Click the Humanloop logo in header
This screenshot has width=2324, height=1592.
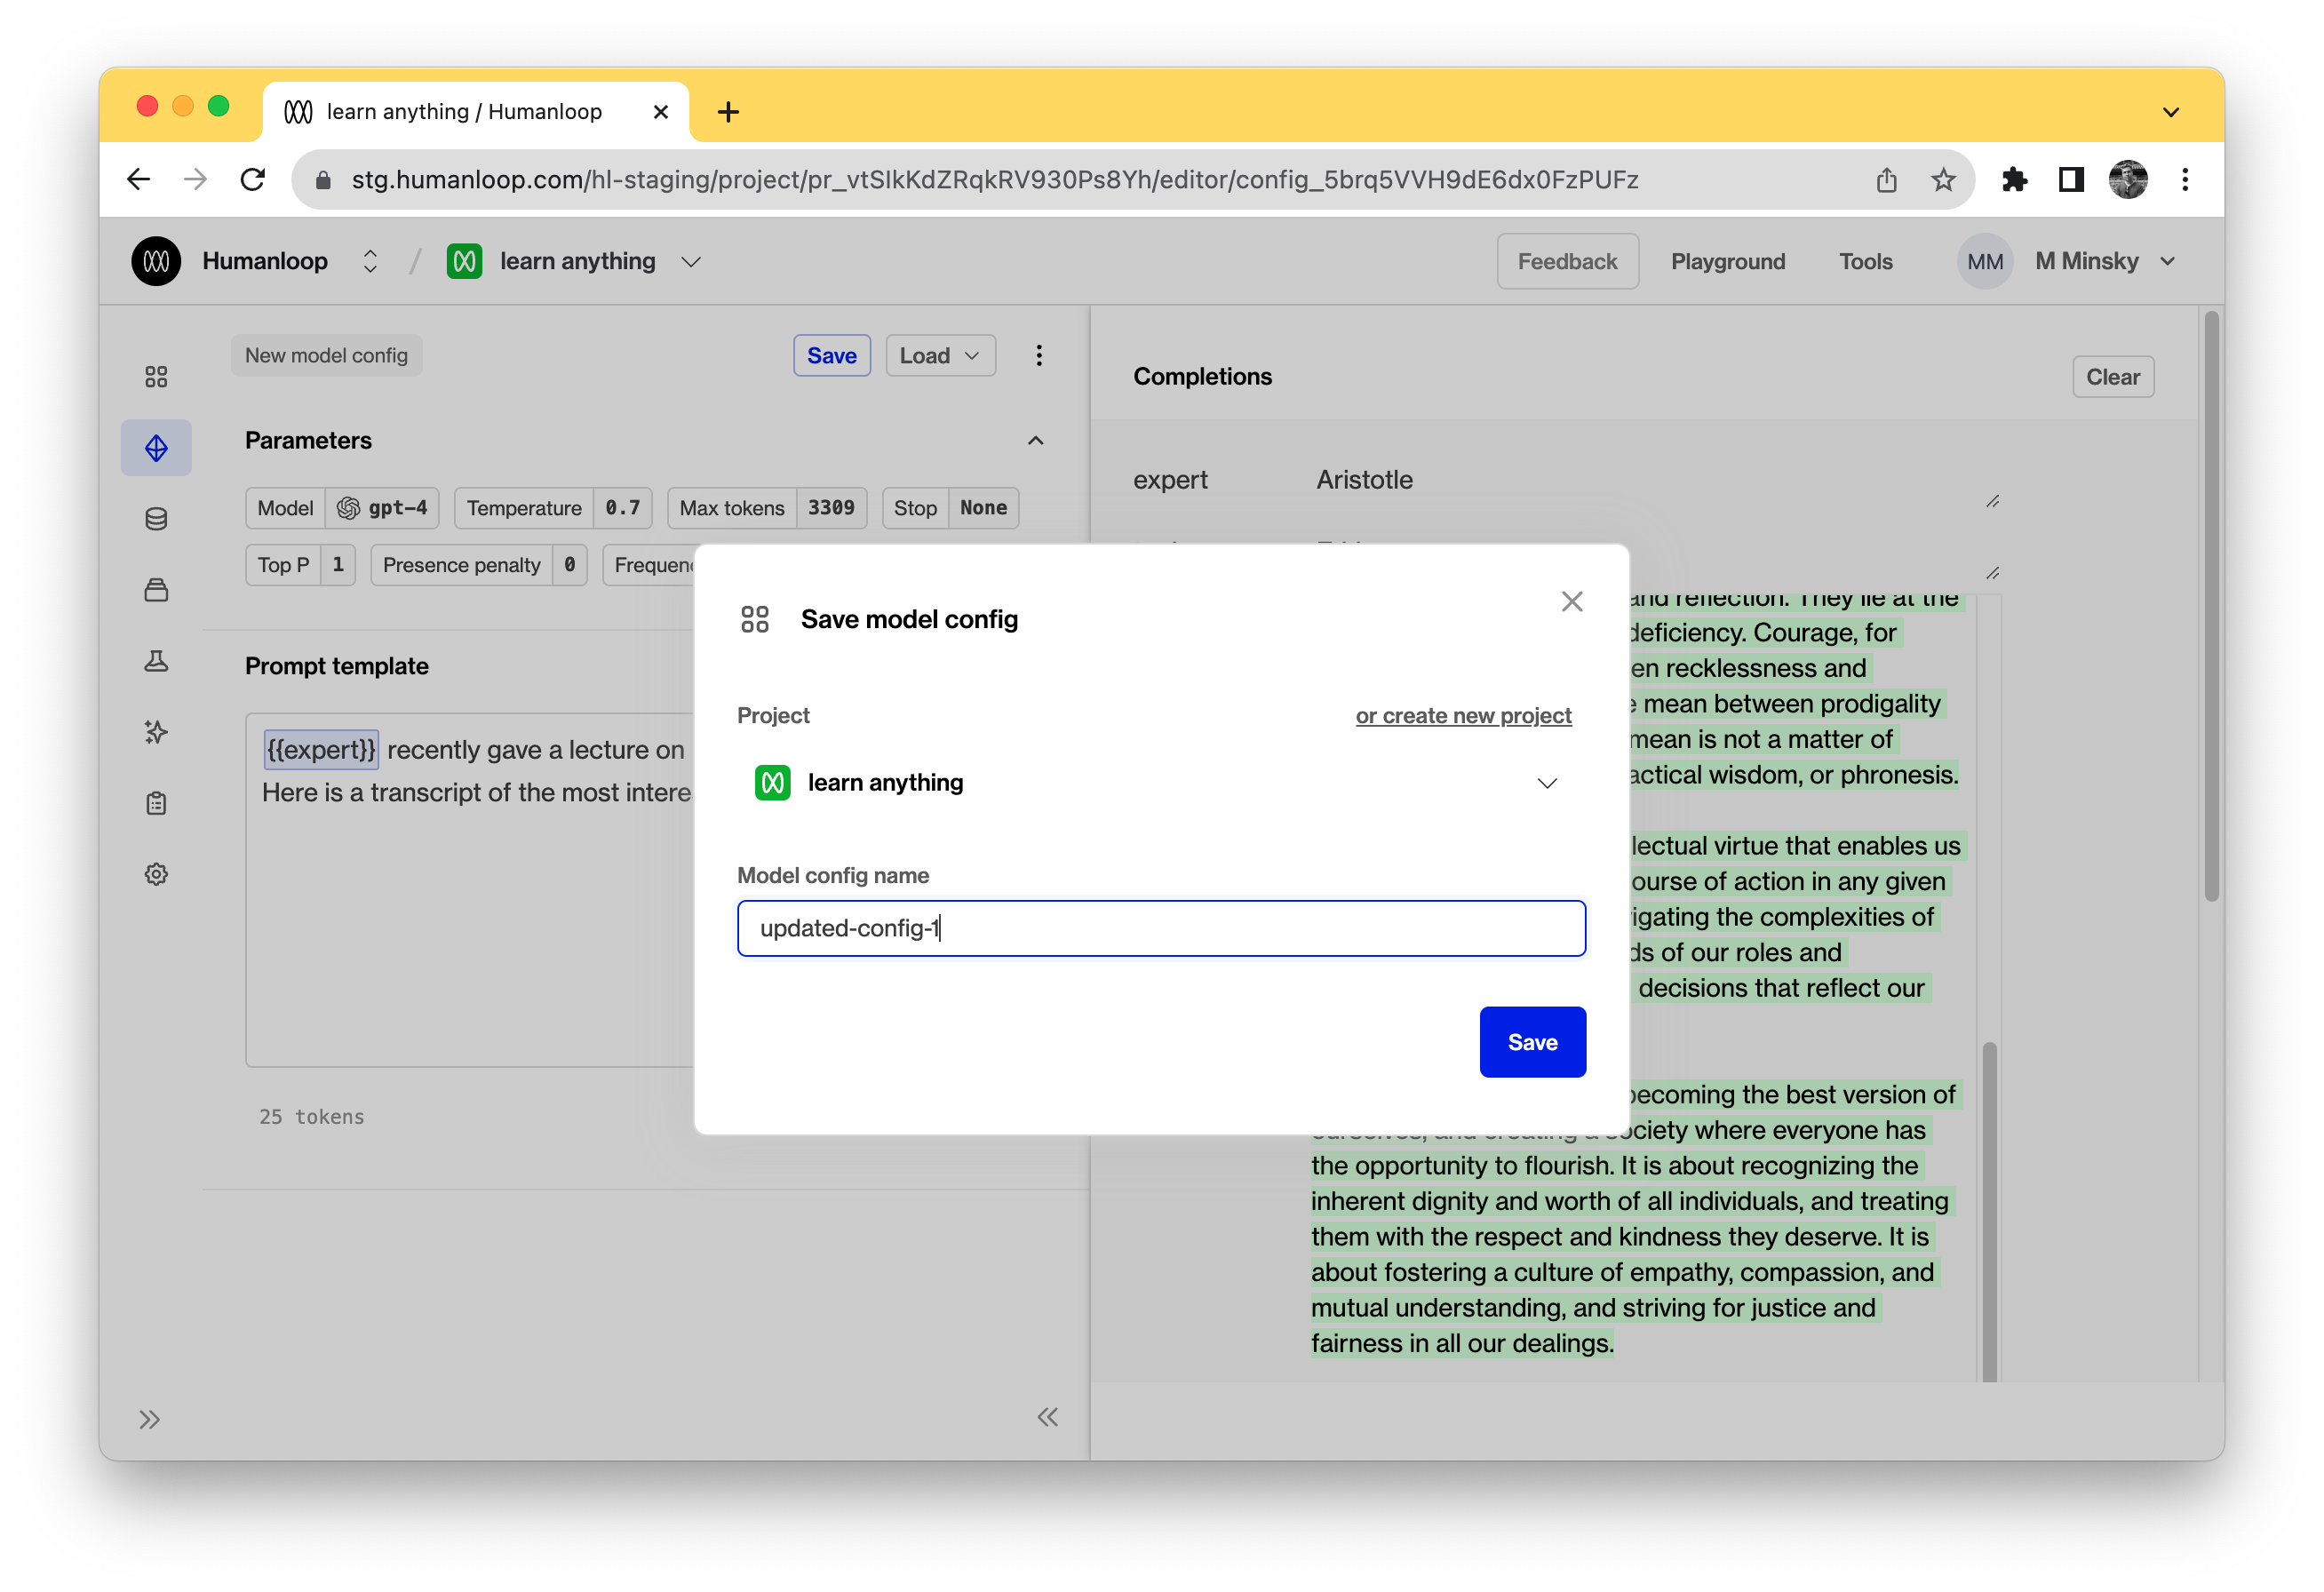156,261
